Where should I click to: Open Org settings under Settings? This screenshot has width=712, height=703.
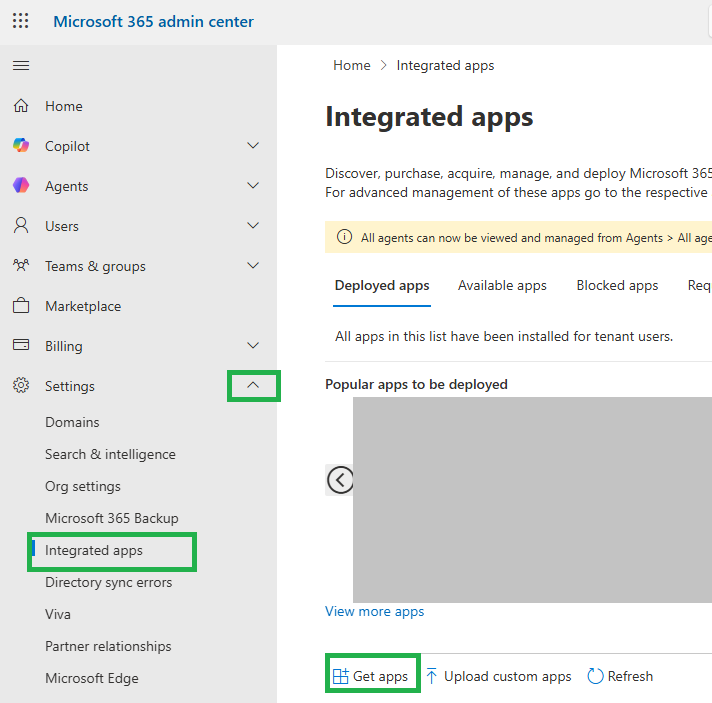83,486
